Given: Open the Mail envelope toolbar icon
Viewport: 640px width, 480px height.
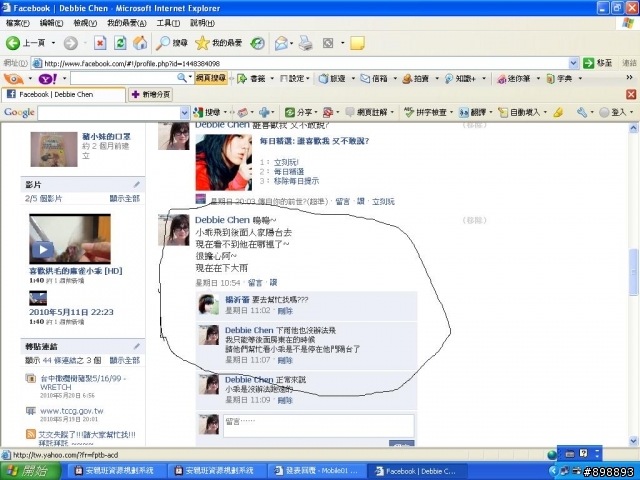Looking at the screenshot, I should [281, 43].
